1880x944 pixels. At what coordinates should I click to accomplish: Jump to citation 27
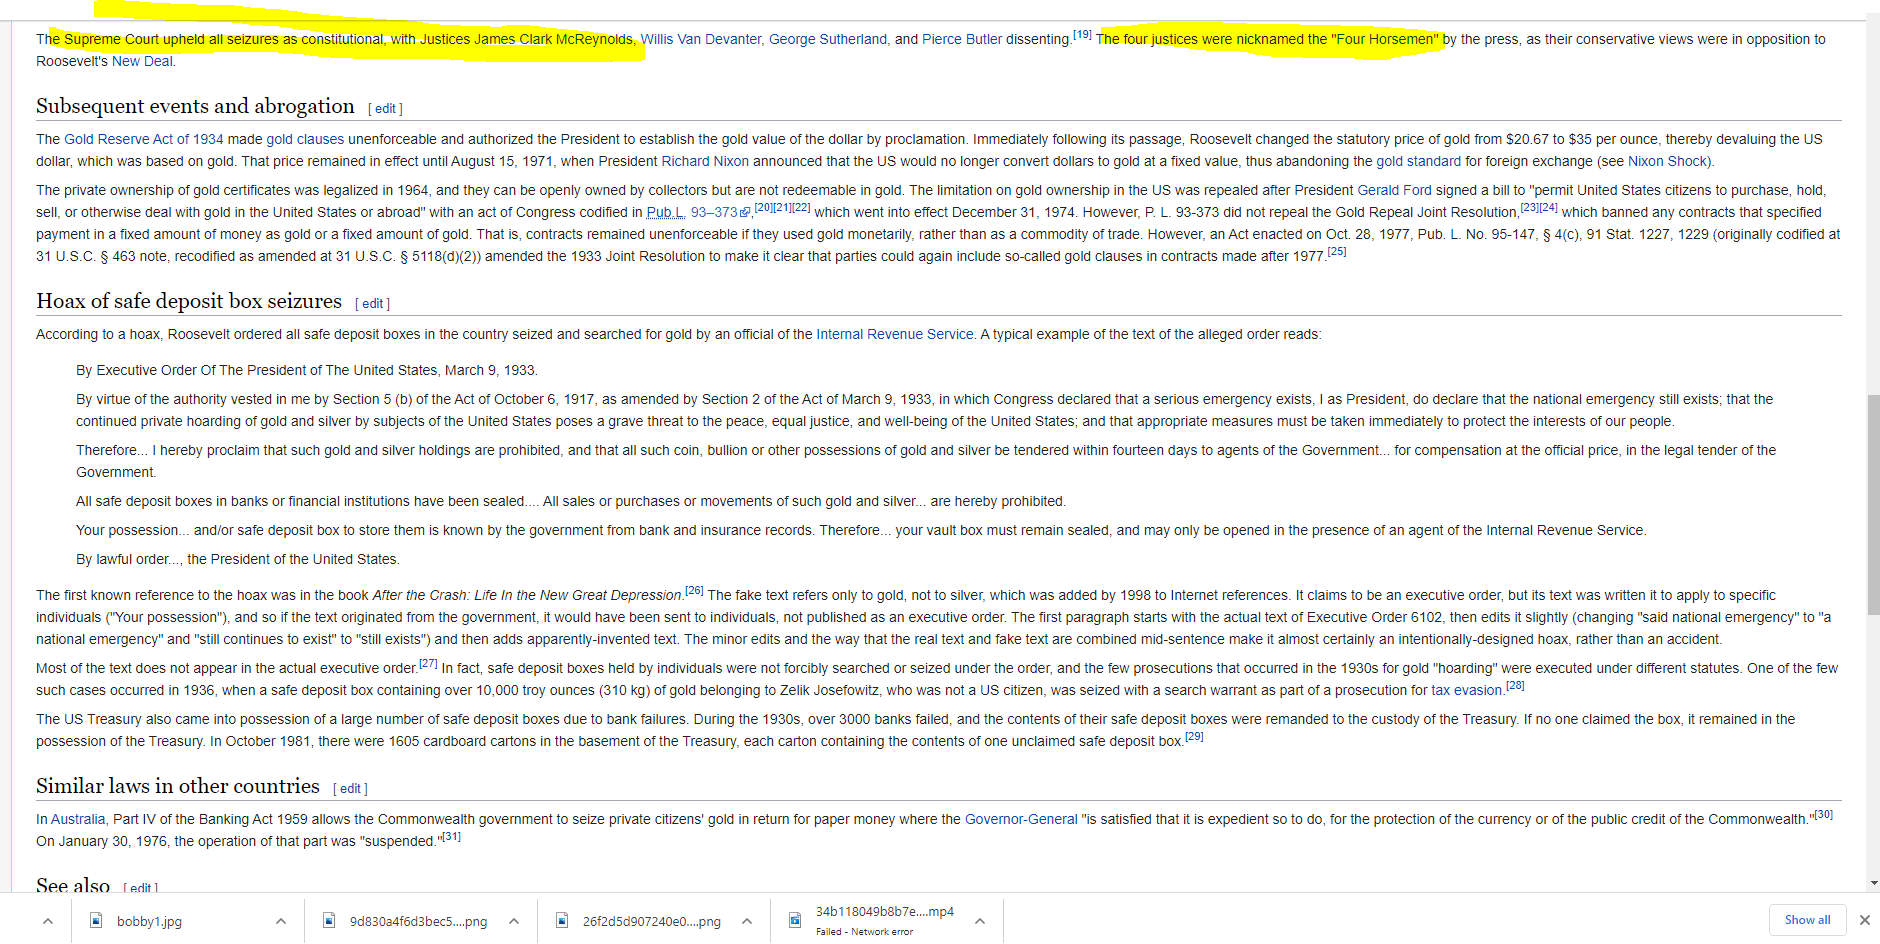pos(428,663)
